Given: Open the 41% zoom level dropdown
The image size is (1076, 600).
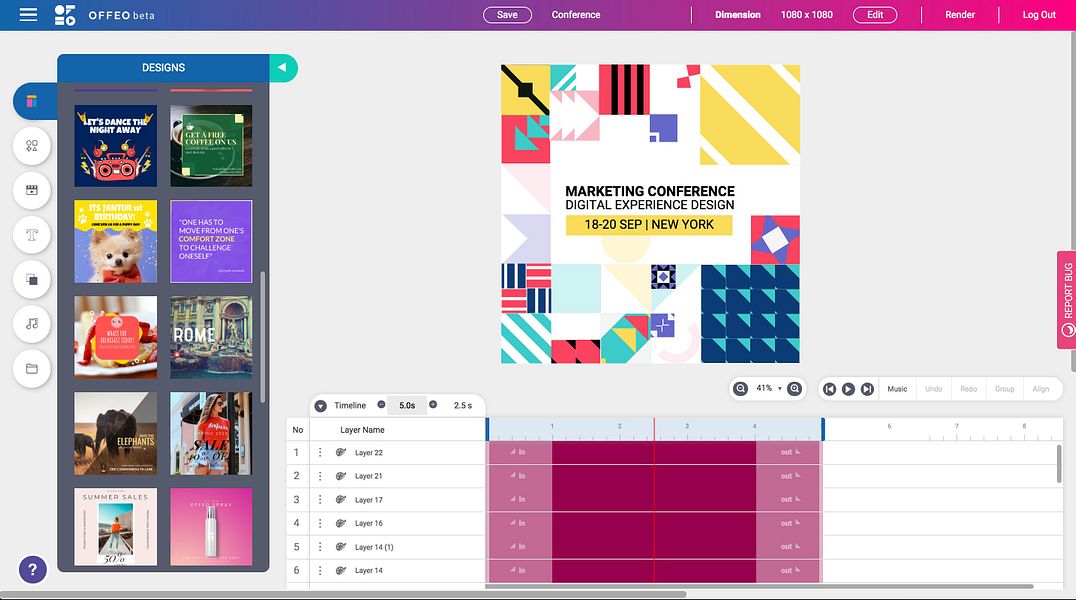Looking at the screenshot, I should 769,389.
